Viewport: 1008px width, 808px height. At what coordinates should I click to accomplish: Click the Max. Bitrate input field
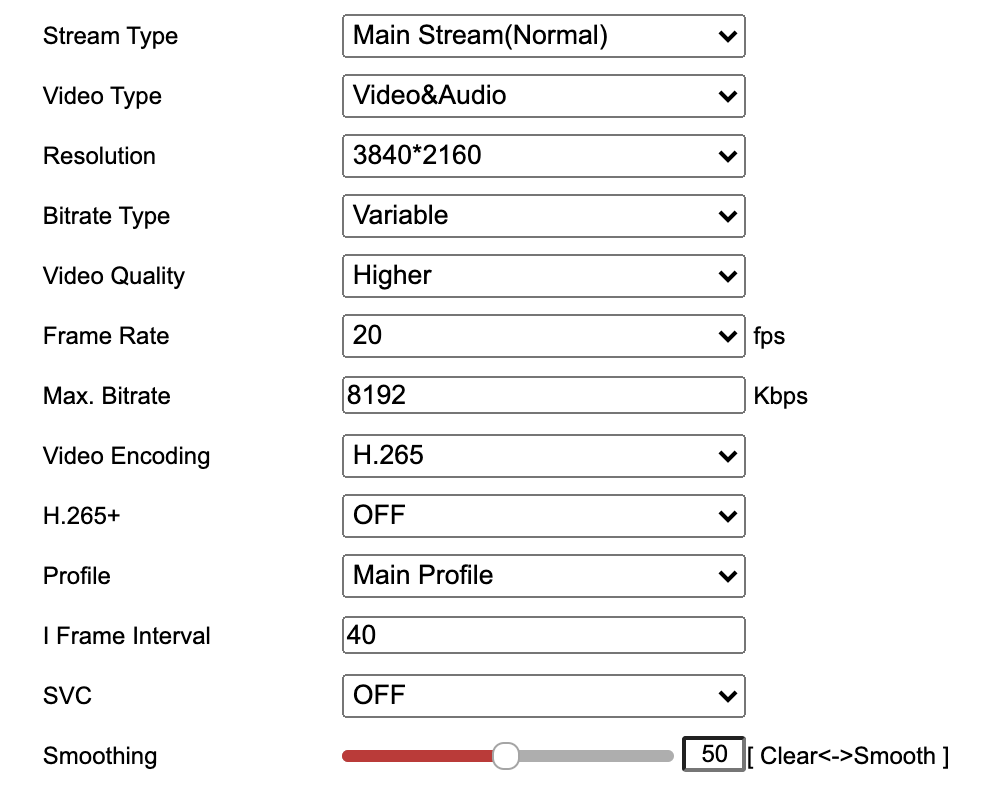coord(543,396)
